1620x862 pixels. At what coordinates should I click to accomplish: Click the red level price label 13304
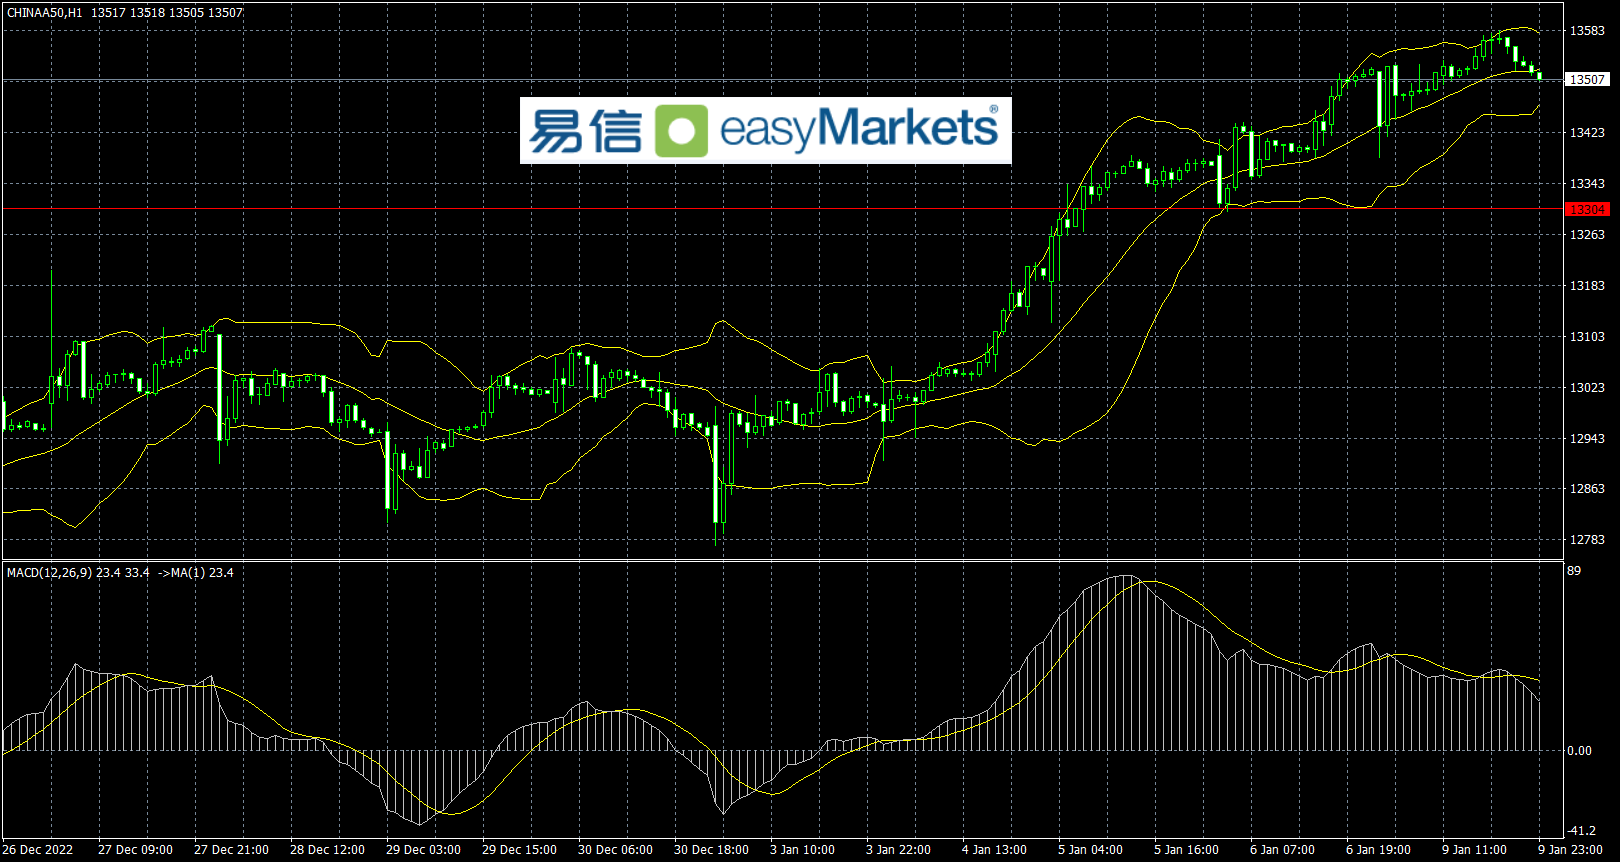click(1587, 209)
